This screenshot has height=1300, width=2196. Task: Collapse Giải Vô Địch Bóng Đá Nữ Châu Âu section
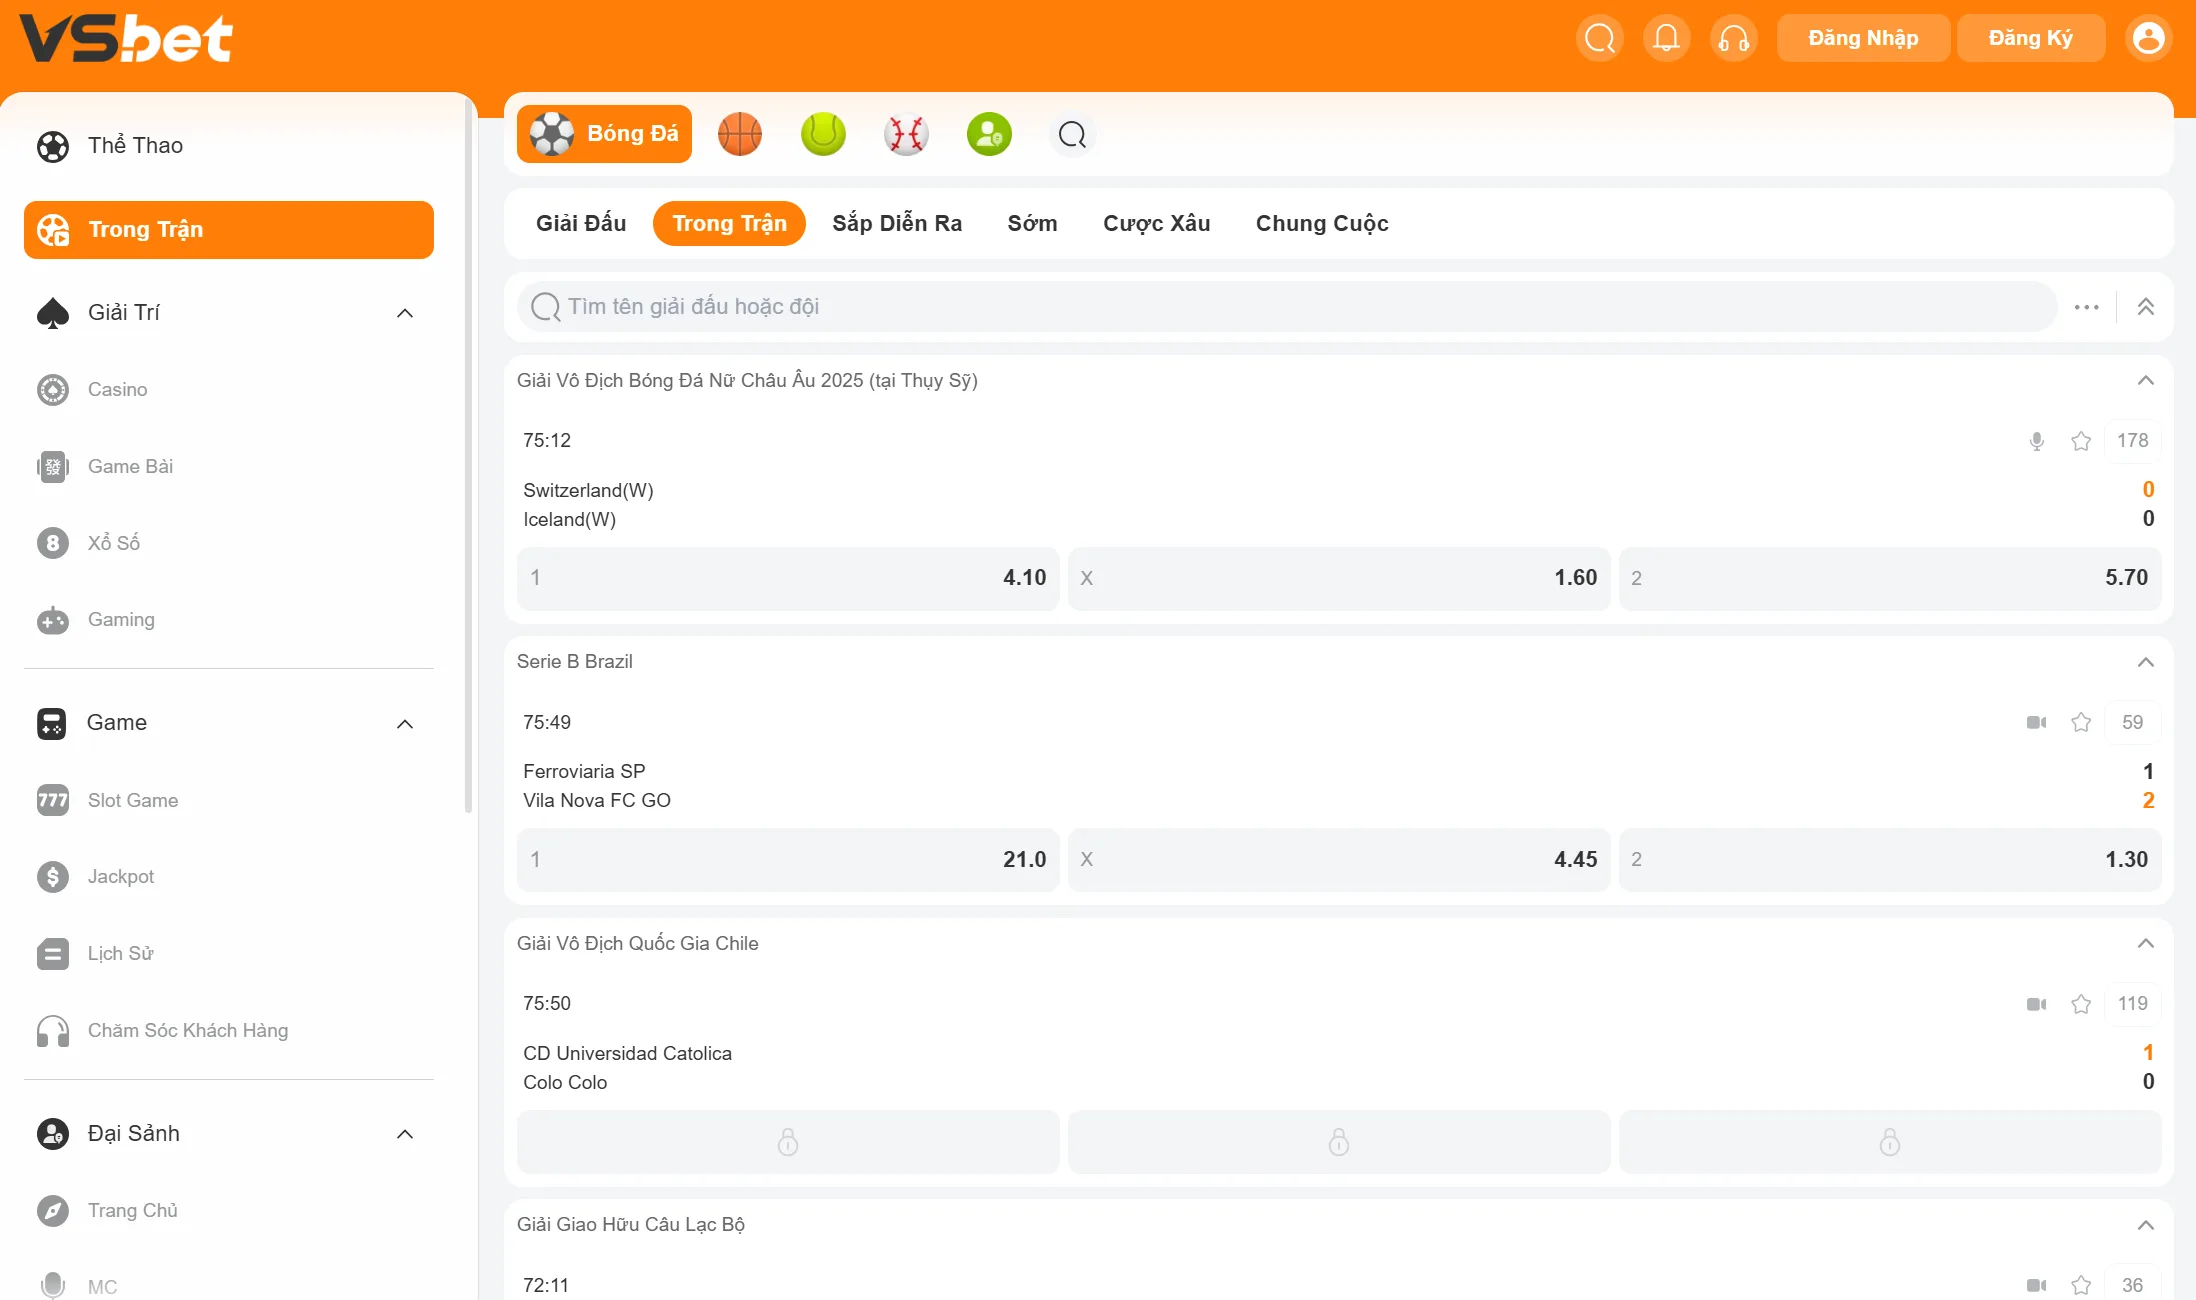click(2146, 381)
